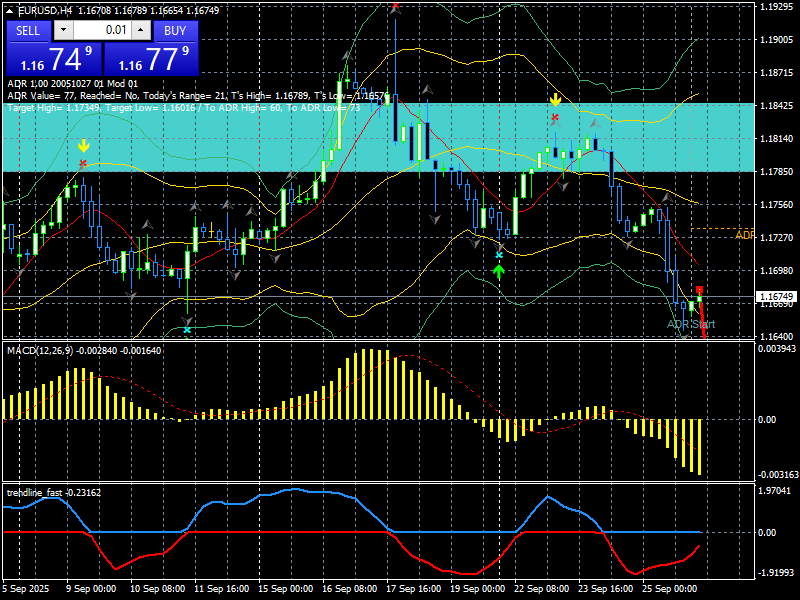800x600 pixels.
Task: Click the 'ADR Start' label on the chart
Action: click(691, 324)
